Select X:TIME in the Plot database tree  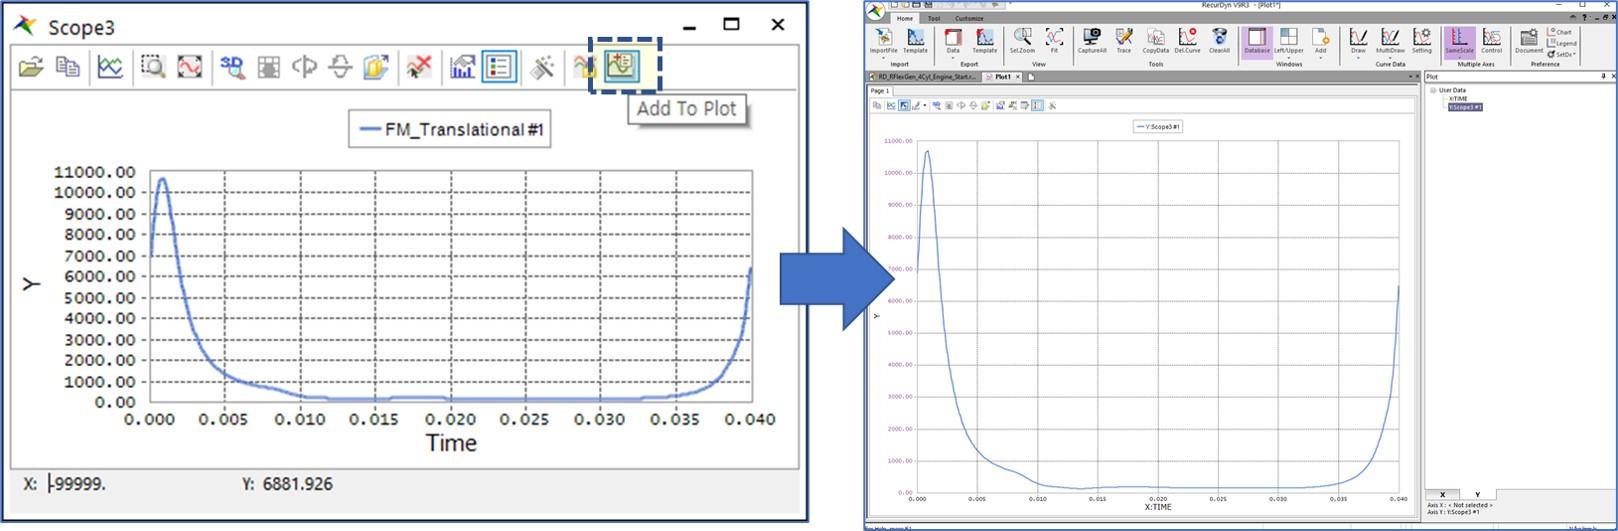tap(1458, 99)
